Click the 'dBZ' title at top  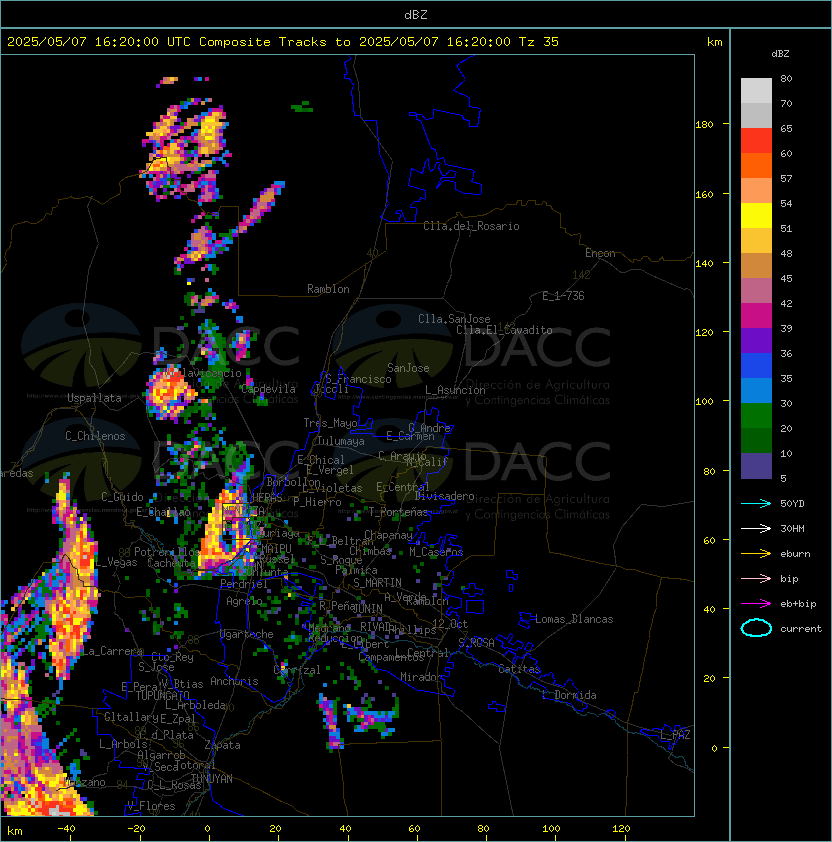coord(416,14)
